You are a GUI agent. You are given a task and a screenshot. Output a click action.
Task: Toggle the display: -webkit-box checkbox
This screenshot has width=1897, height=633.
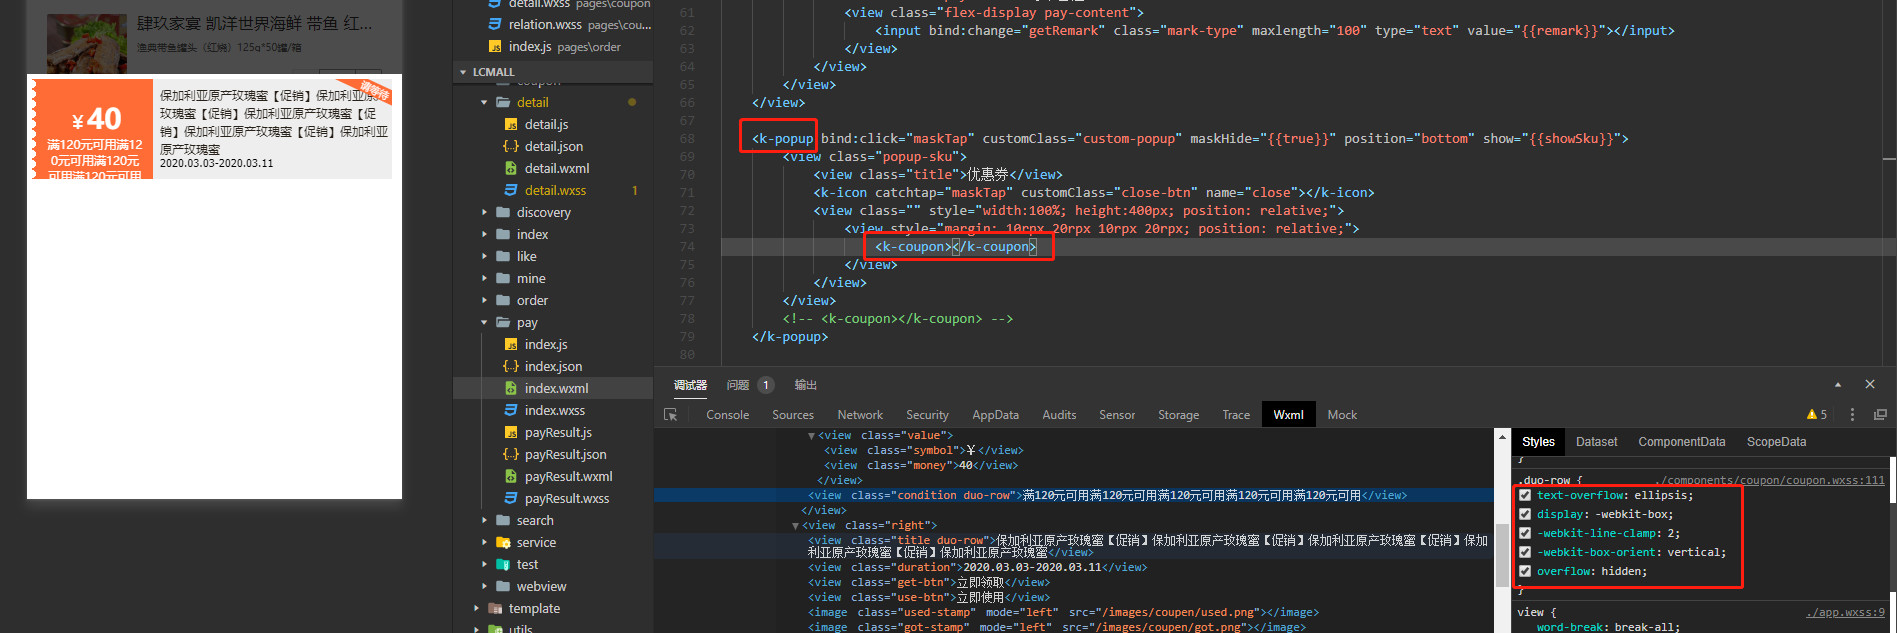point(1525,514)
